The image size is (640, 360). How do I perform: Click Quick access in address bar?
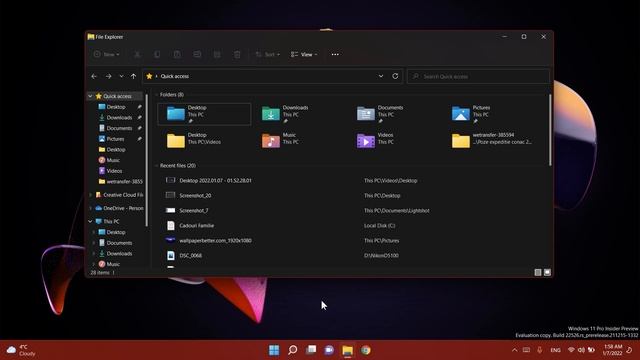pyautogui.click(x=175, y=76)
